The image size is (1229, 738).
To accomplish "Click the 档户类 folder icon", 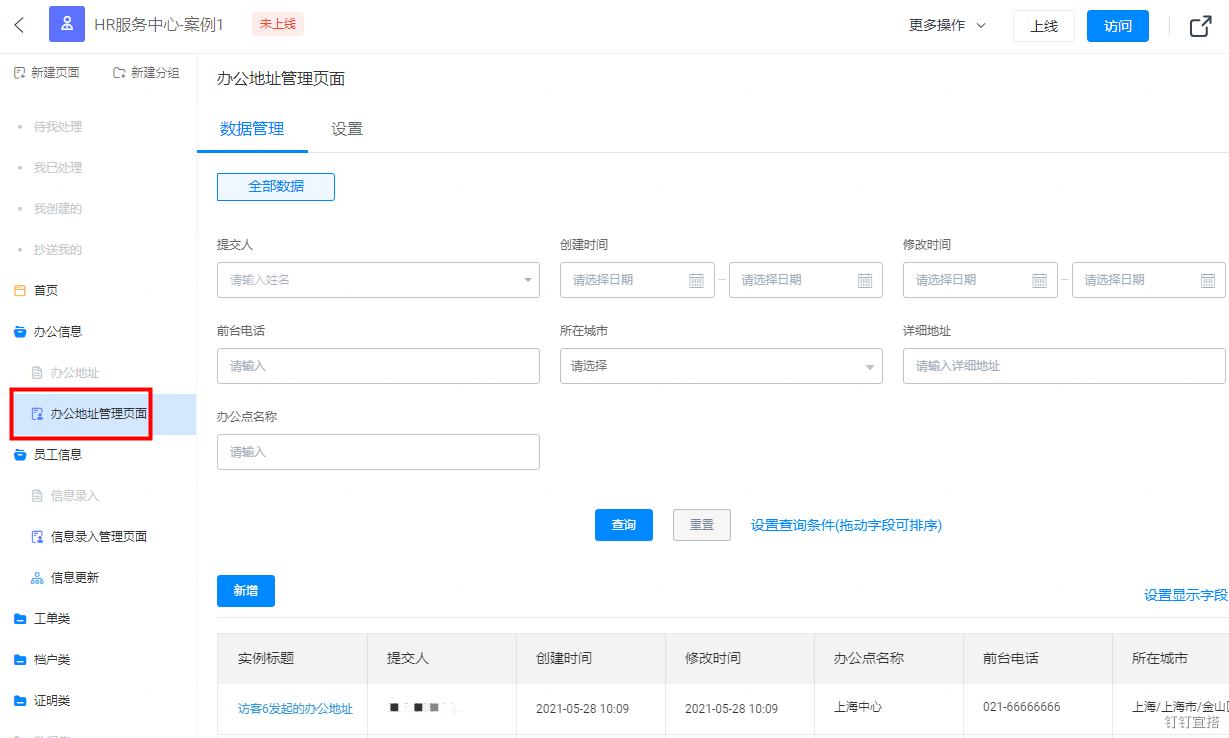I will 19,660.
